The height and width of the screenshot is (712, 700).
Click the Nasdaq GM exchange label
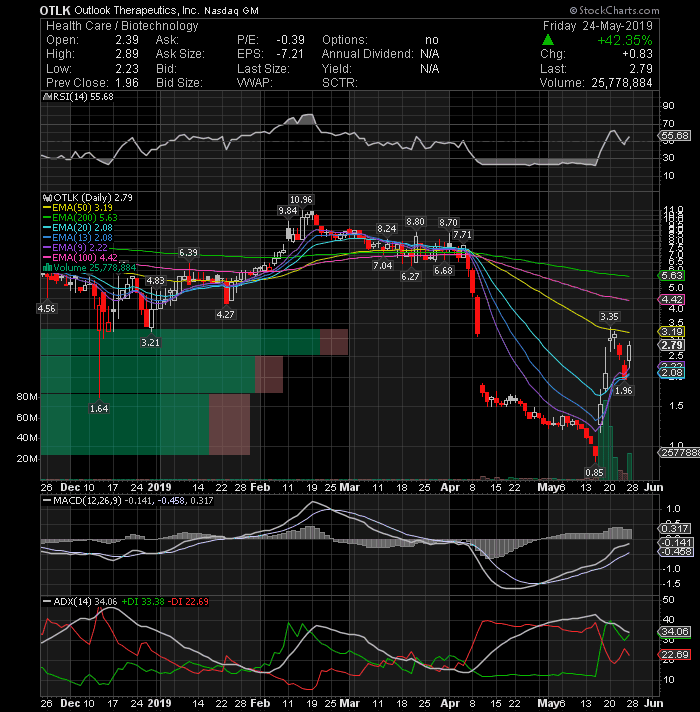pos(232,11)
